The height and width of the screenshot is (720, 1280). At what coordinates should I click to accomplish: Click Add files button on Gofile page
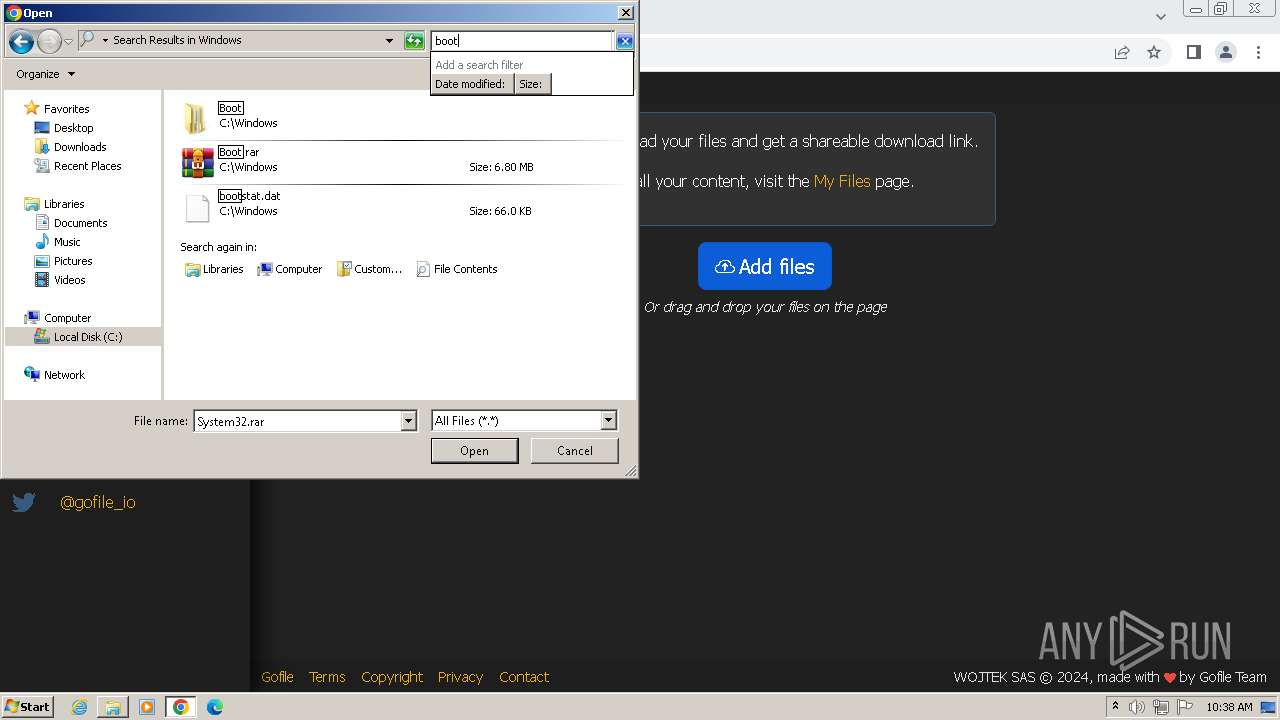click(765, 266)
